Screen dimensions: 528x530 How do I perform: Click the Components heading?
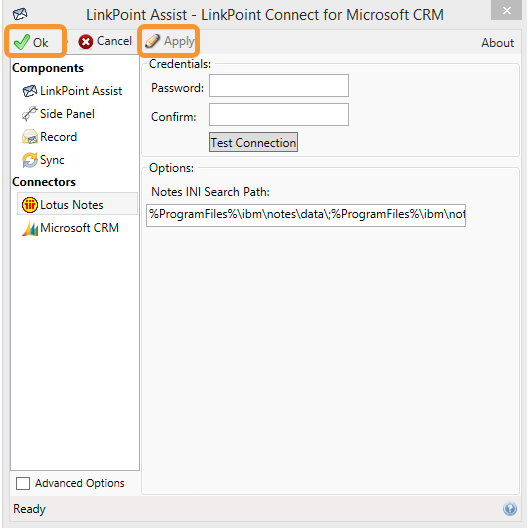point(48,68)
